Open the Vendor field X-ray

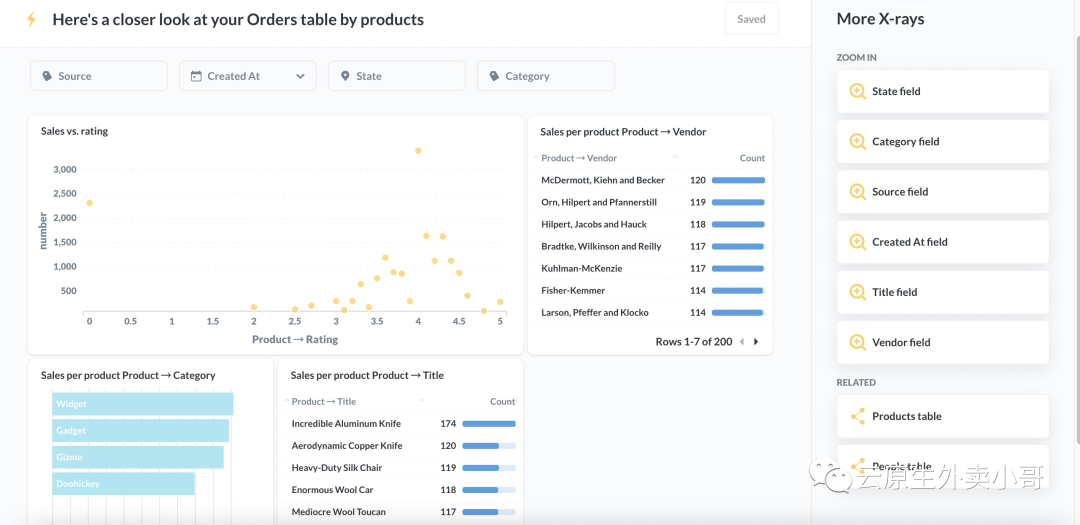(x=942, y=342)
